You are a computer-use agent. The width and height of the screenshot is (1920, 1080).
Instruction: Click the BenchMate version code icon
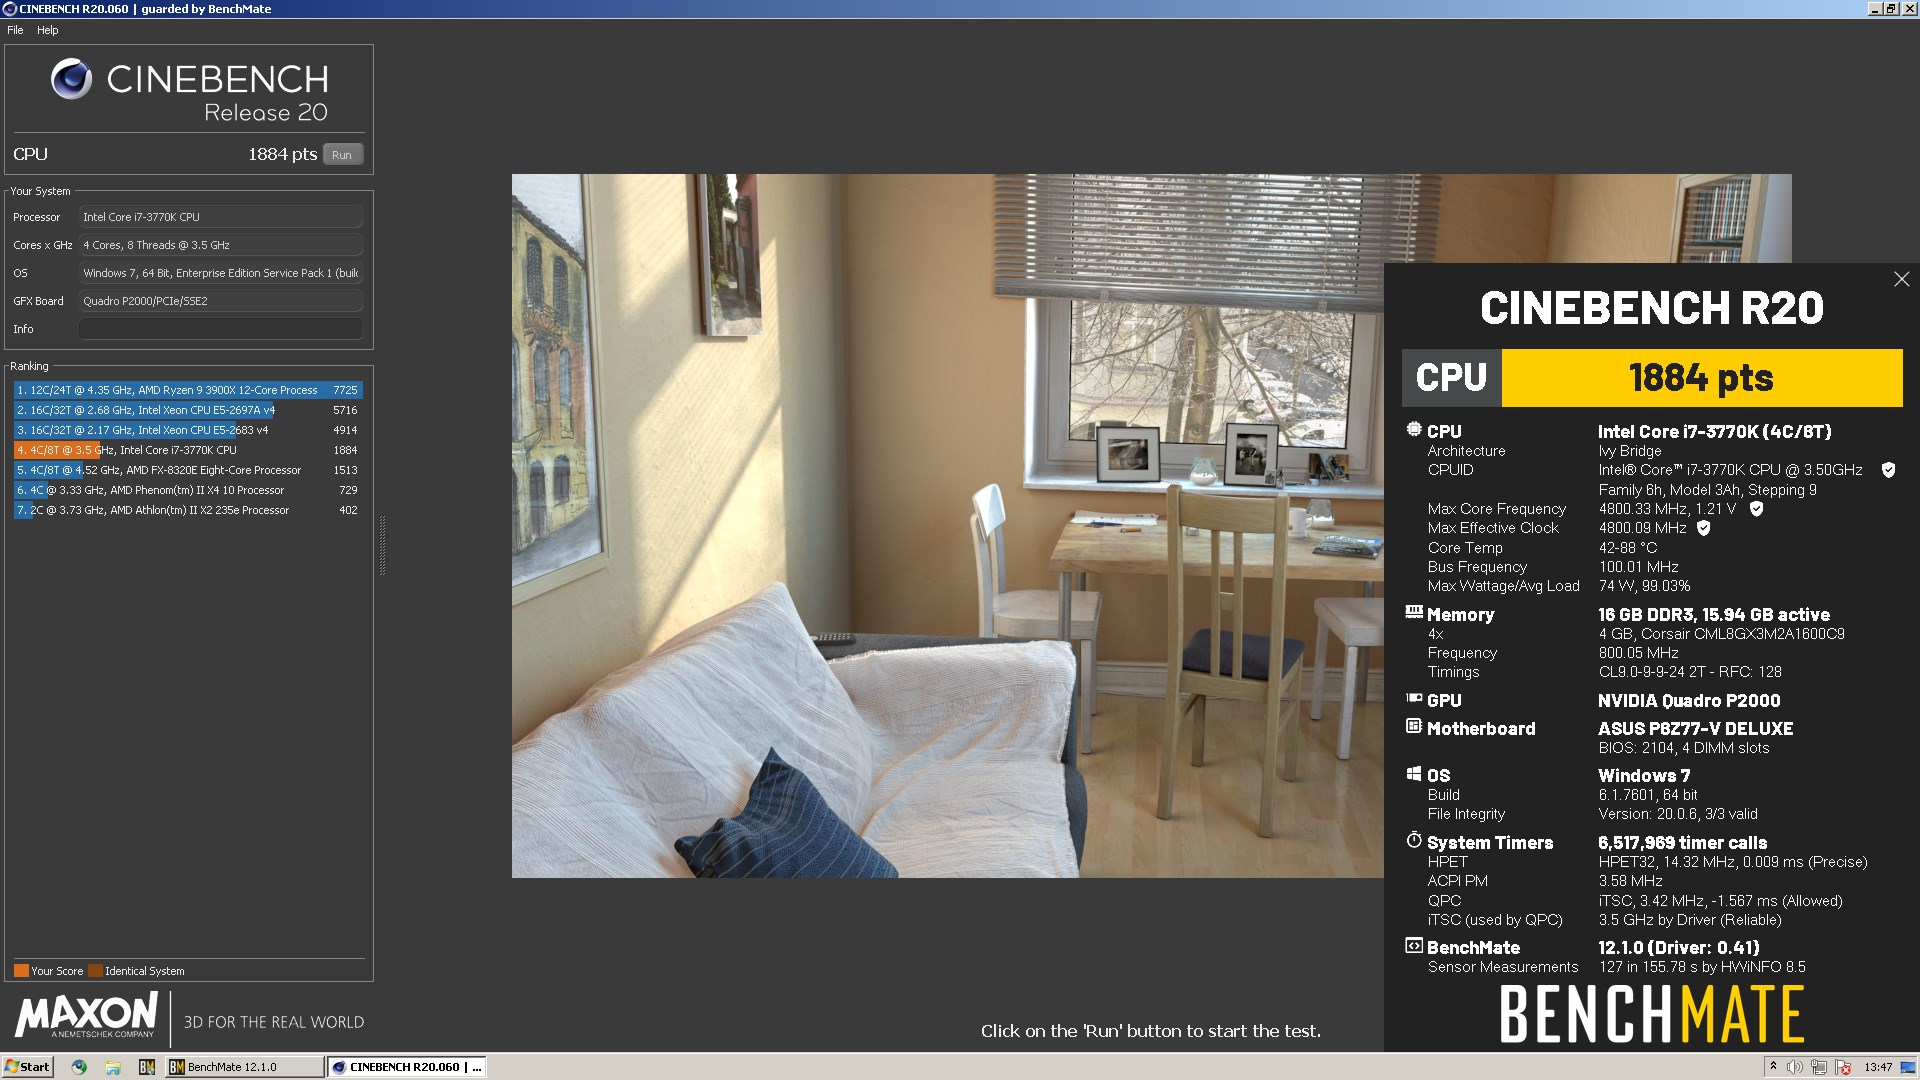[1414, 945]
